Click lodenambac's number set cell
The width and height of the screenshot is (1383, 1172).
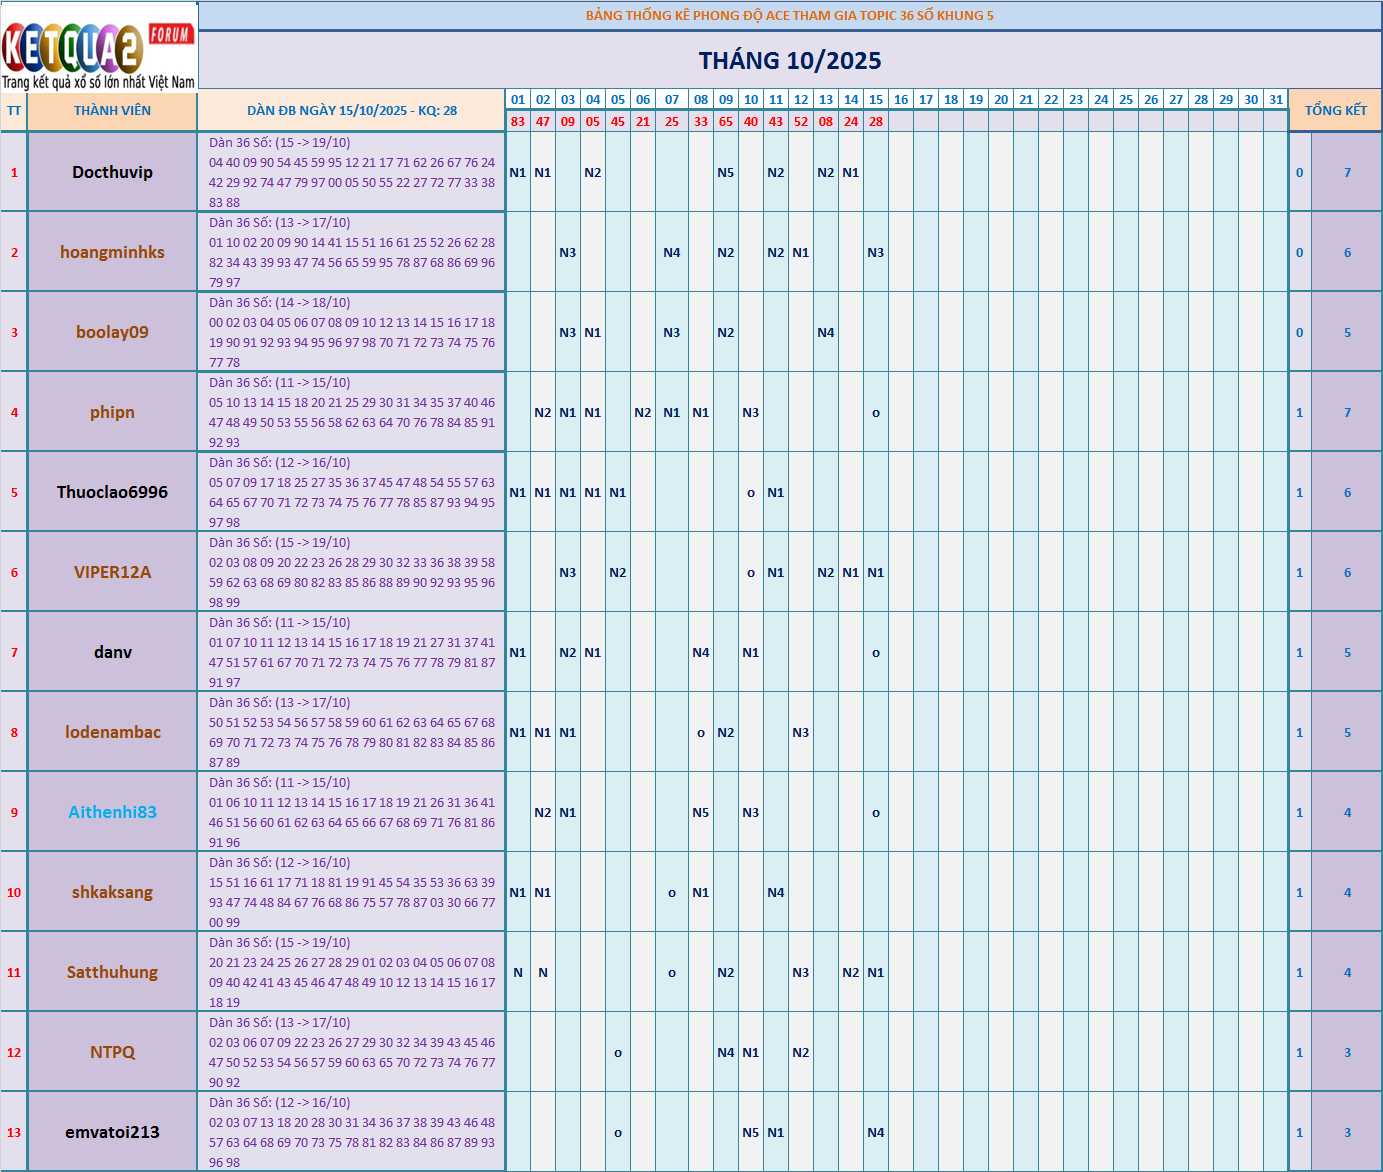pos(351,732)
